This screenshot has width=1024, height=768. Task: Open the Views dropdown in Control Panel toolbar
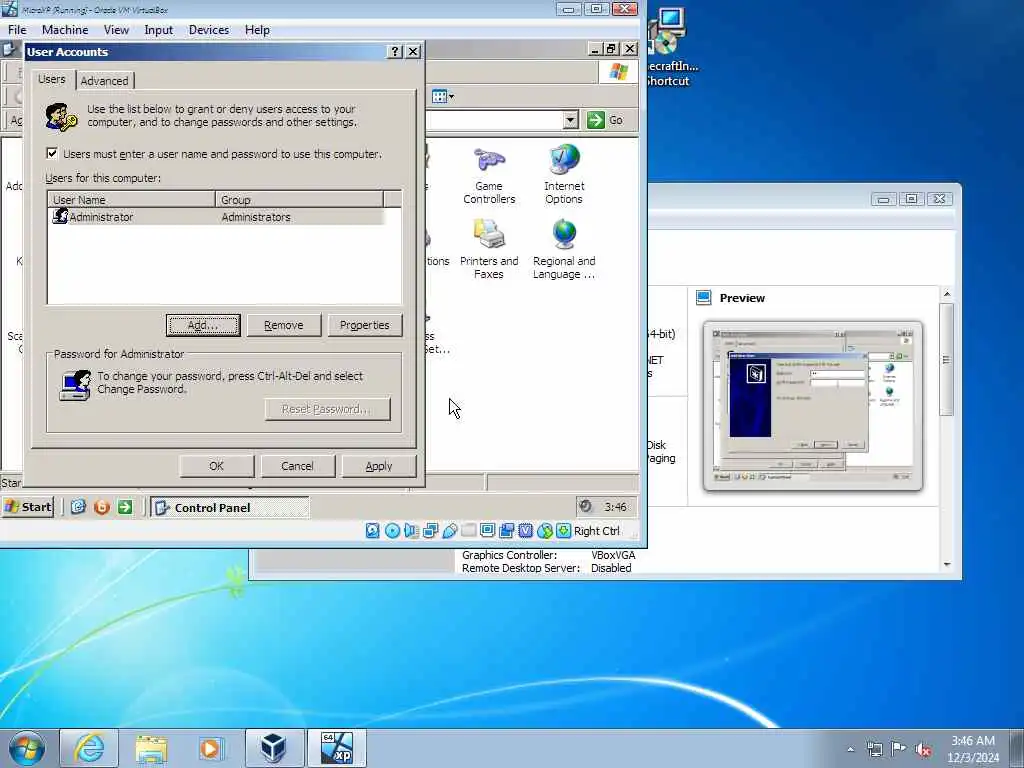pyautogui.click(x=443, y=97)
